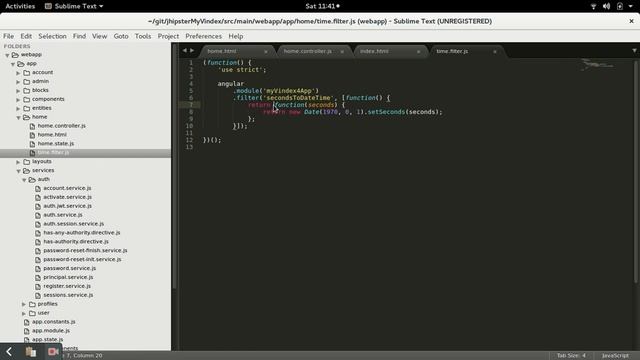Expand the profiles folder
The width and height of the screenshot is (640, 360).
coord(24,304)
